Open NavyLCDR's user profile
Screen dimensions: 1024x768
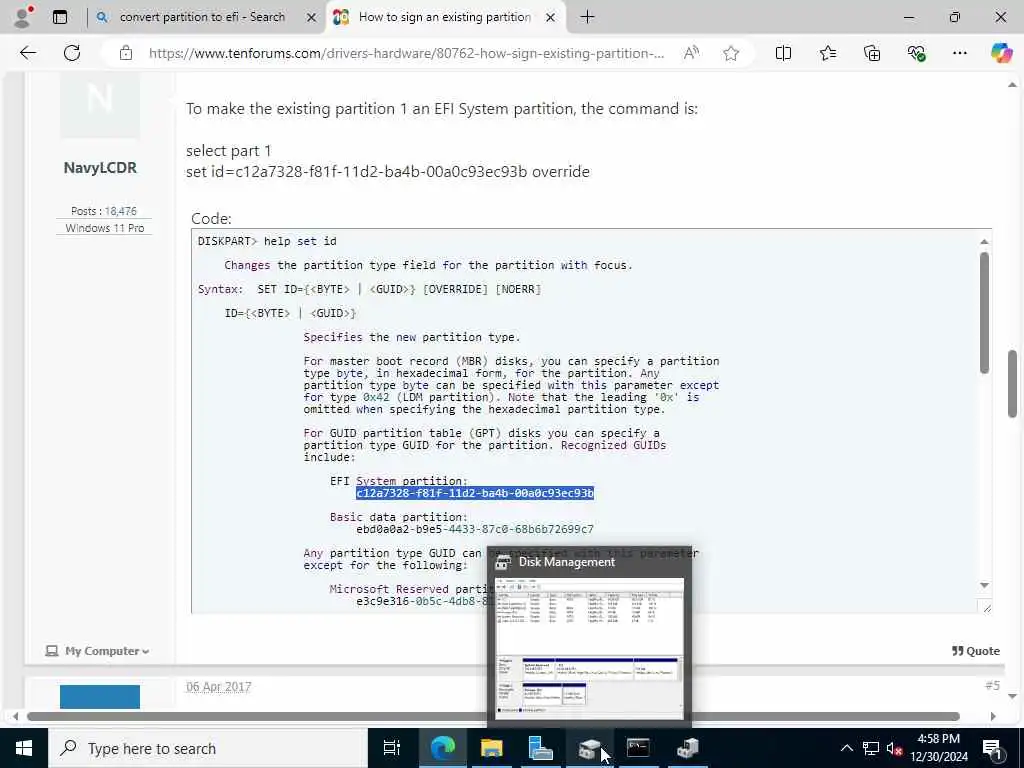click(100, 168)
